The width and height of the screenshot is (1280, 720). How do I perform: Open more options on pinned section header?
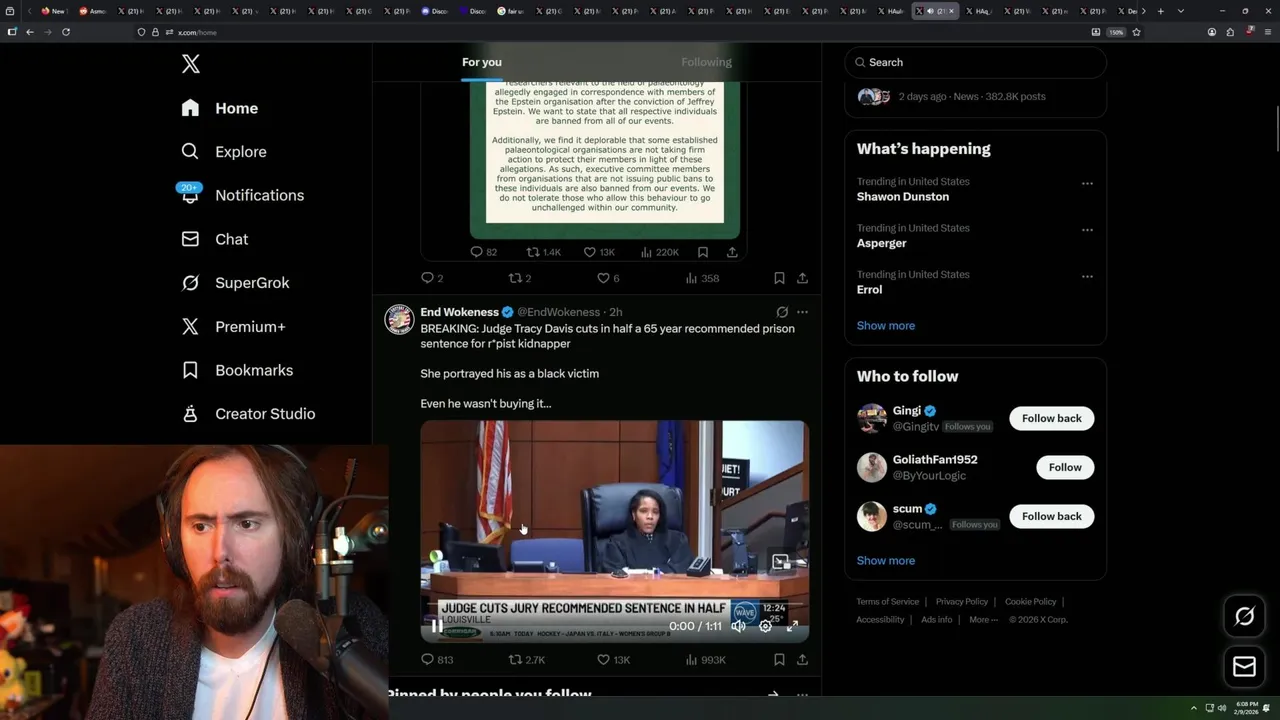click(802, 694)
